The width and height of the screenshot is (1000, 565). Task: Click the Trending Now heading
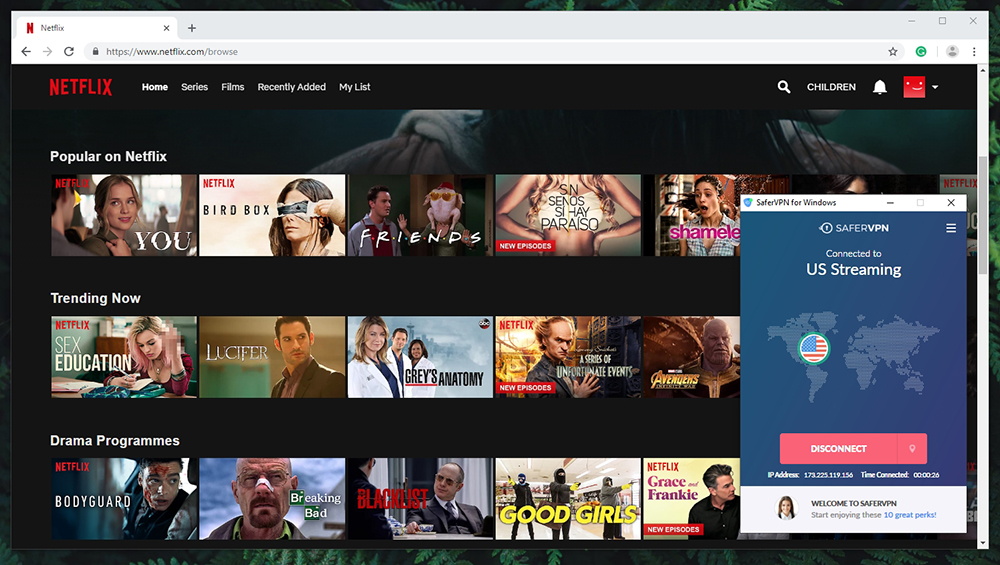pos(95,298)
